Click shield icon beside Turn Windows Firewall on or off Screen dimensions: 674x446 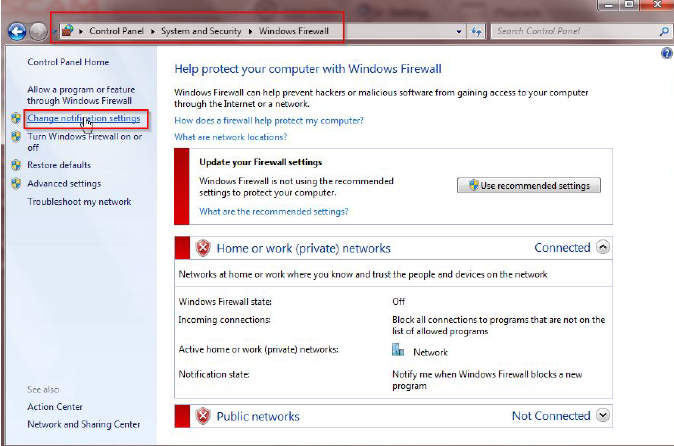coord(16,137)
